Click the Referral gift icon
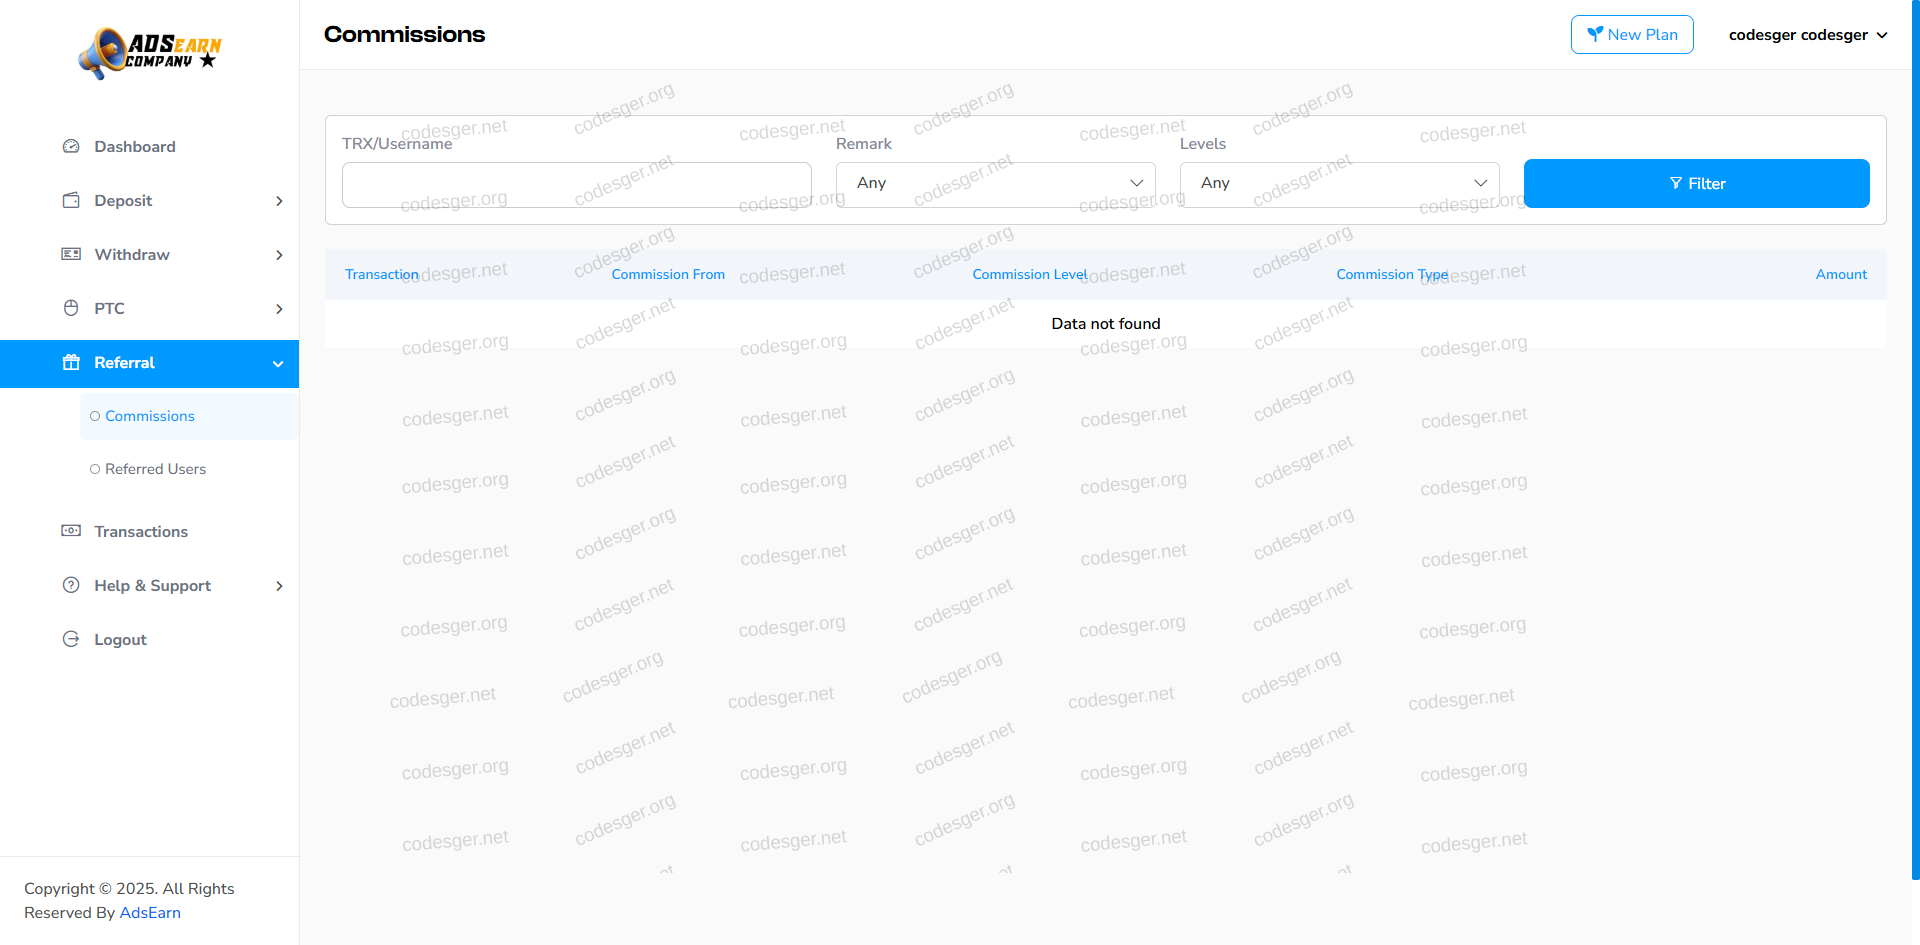1920x945 pixels. [71, 363]
